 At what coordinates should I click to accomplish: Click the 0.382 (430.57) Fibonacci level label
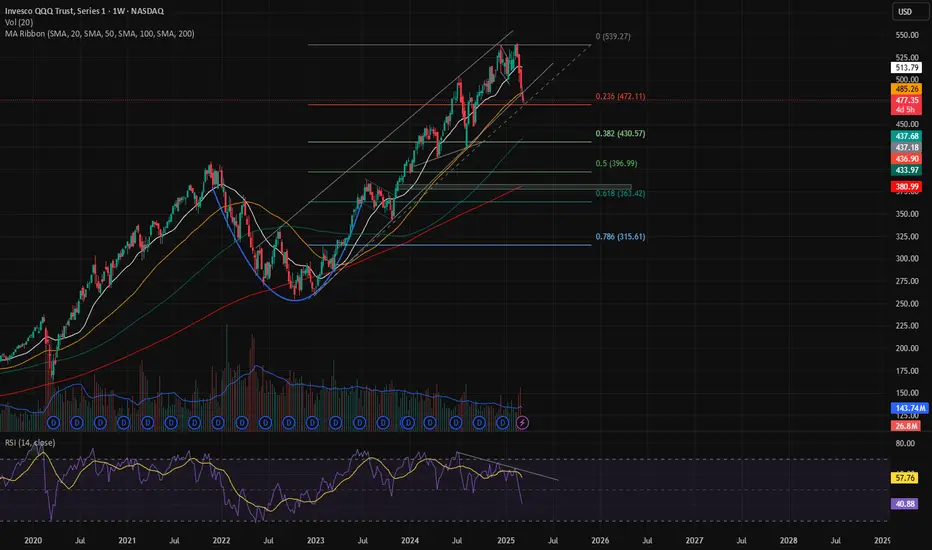coord(620,134)
